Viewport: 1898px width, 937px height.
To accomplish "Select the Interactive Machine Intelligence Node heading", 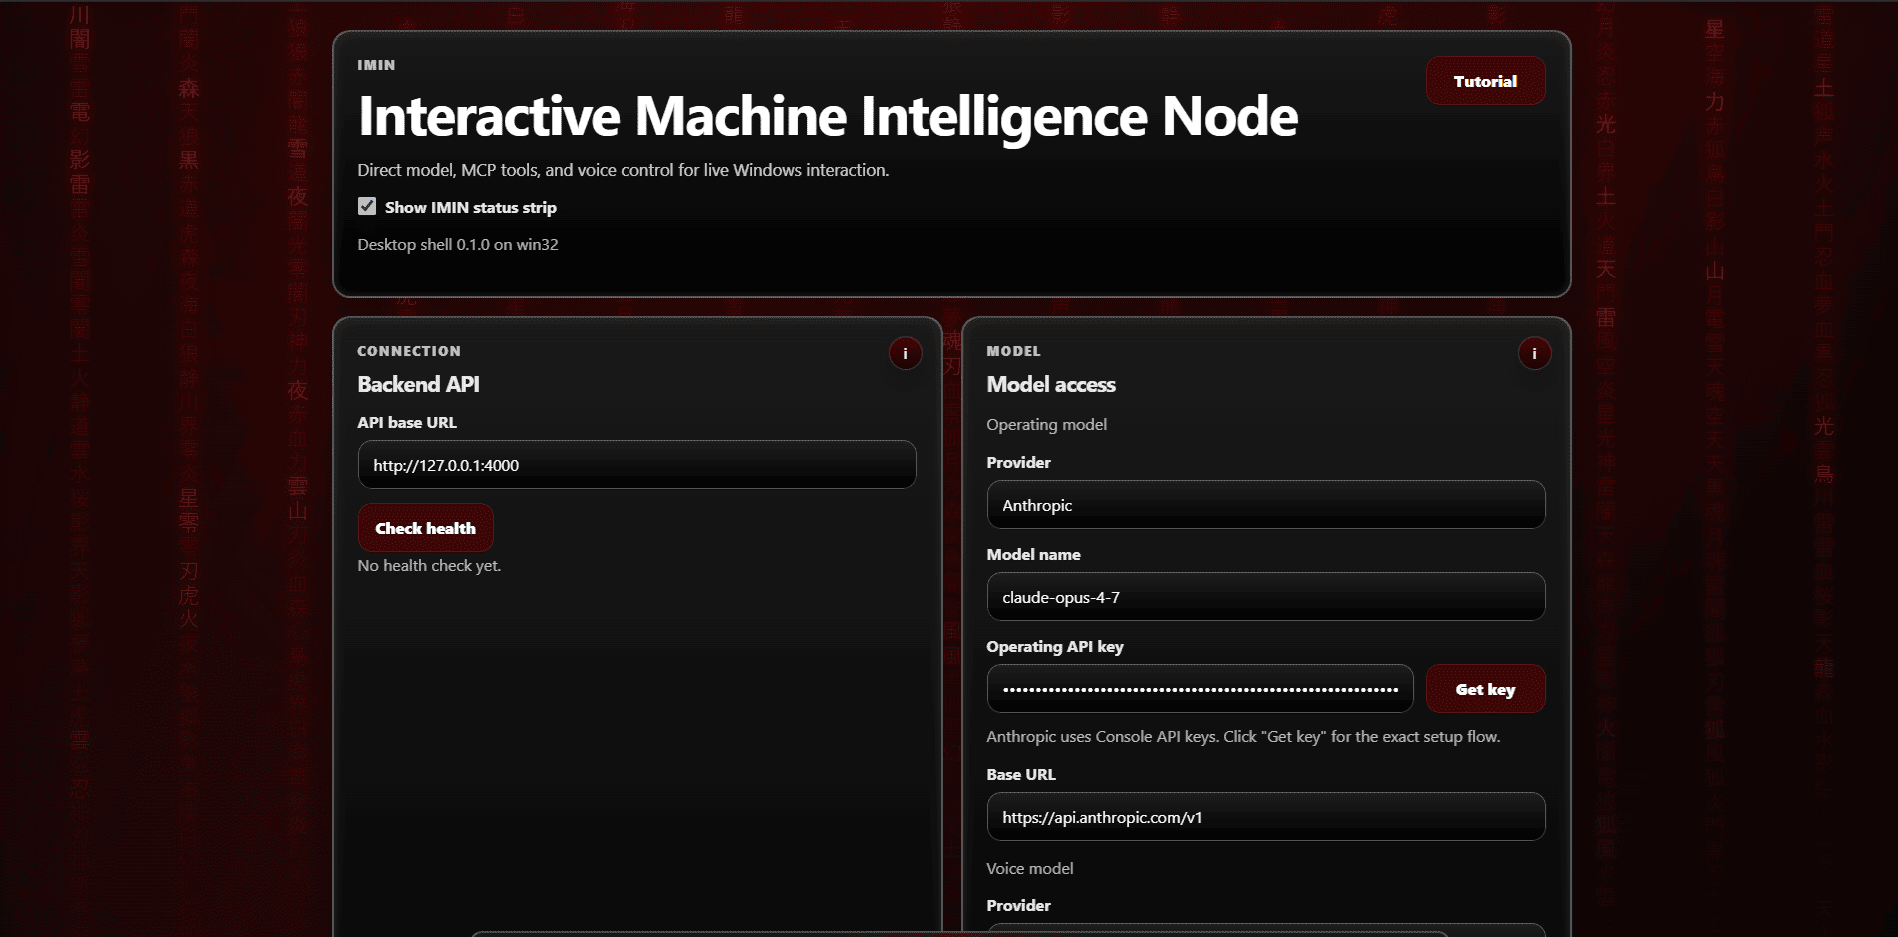I will point(827,116).
